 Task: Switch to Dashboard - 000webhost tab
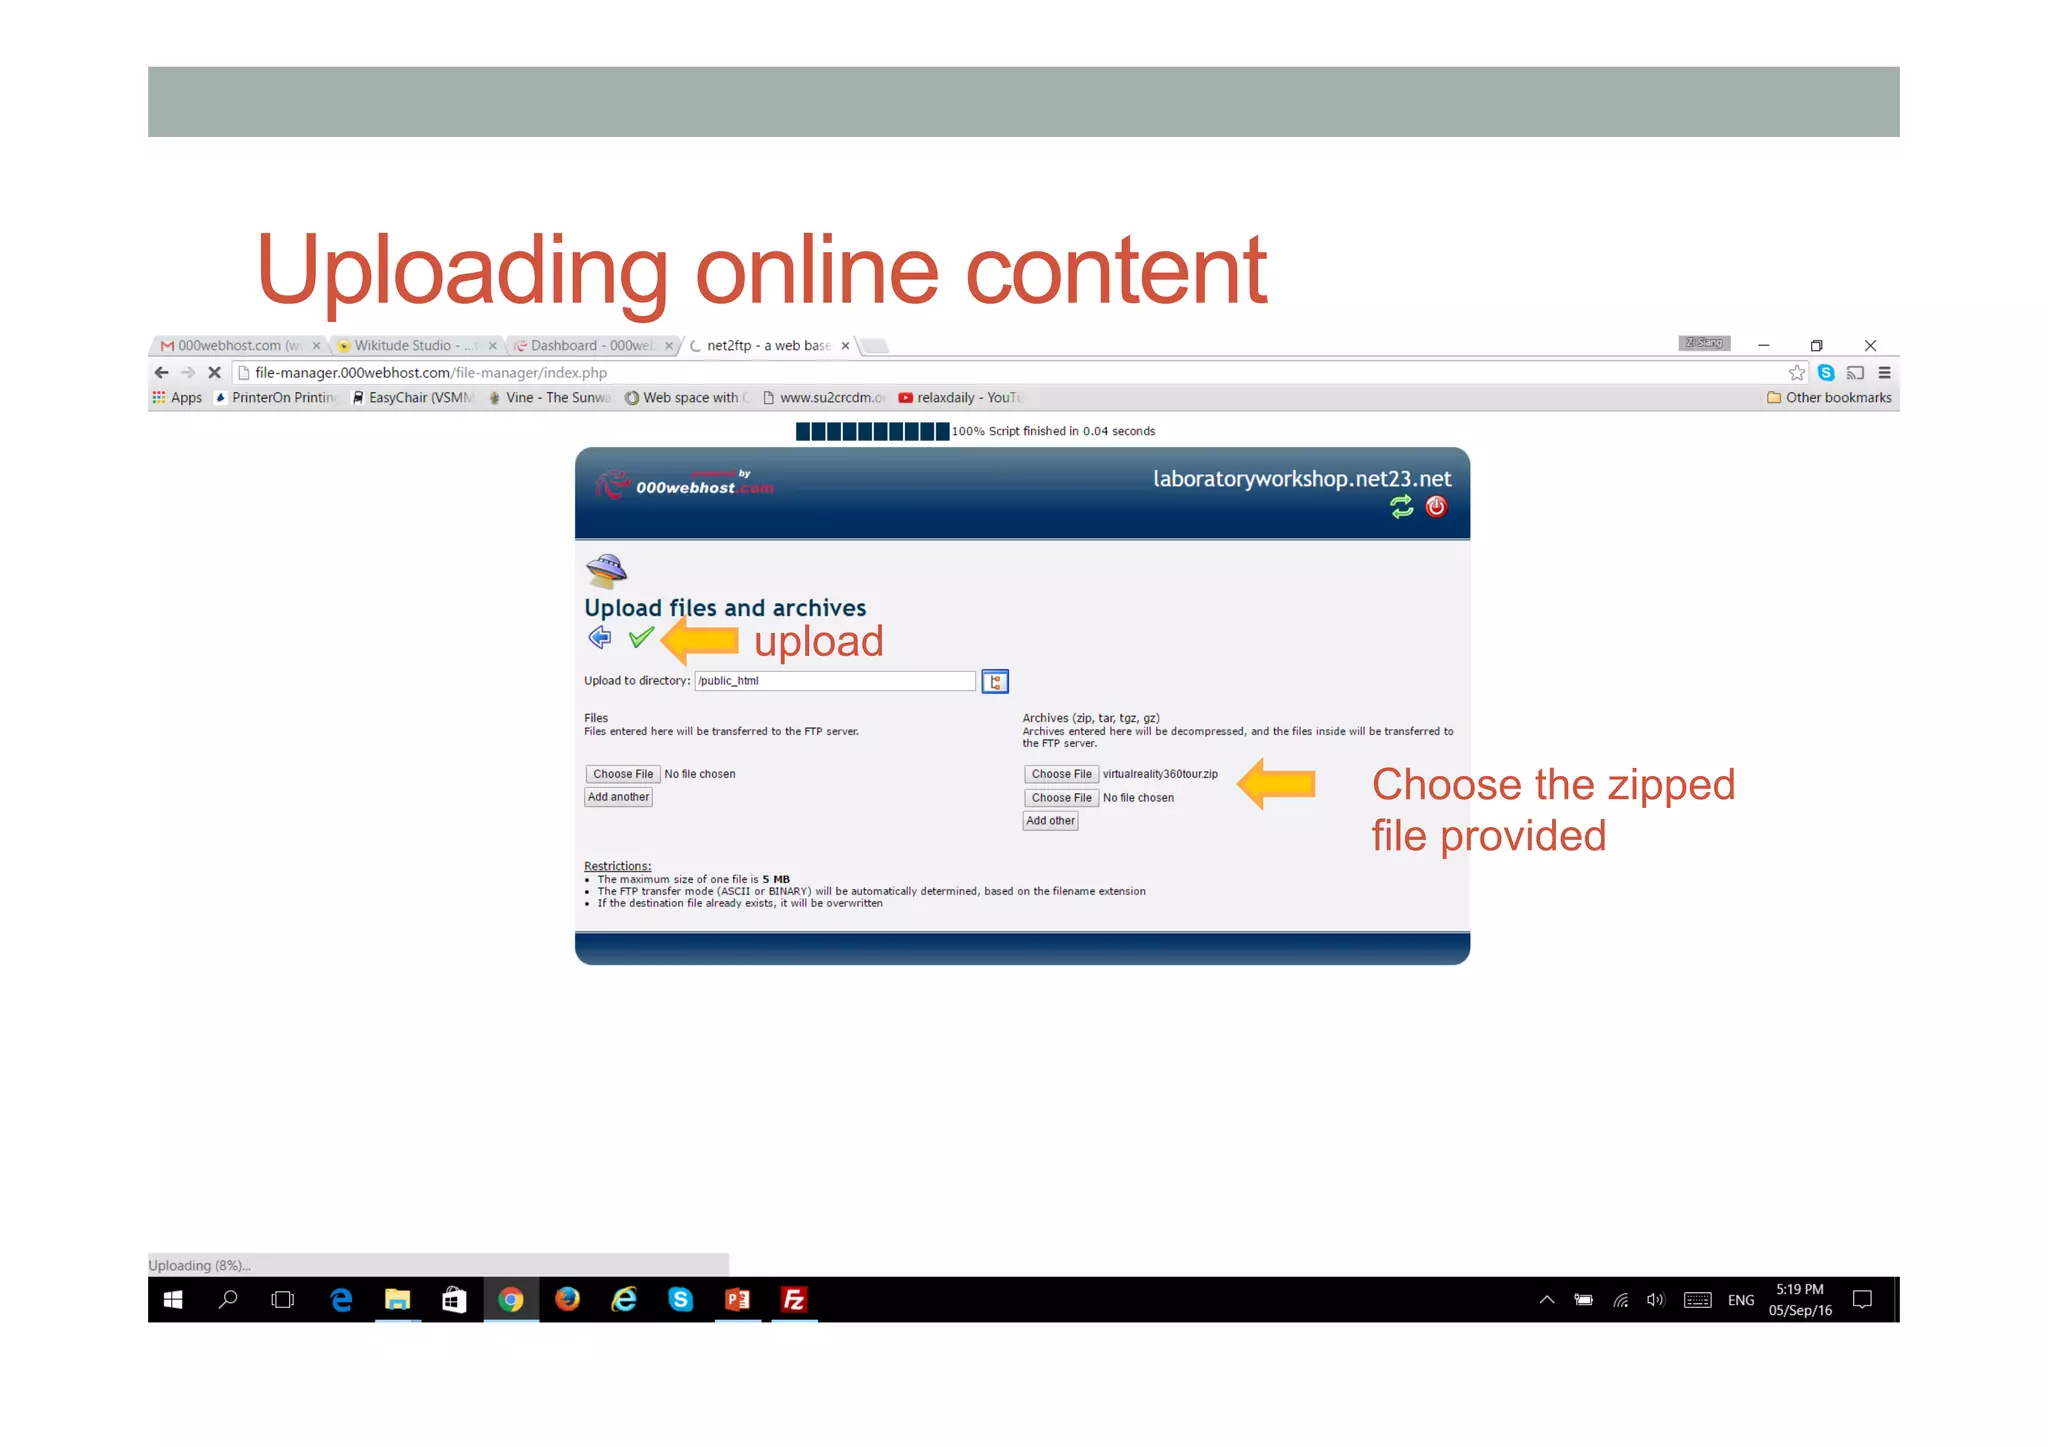pyautogui.click(x=593, y=346)
